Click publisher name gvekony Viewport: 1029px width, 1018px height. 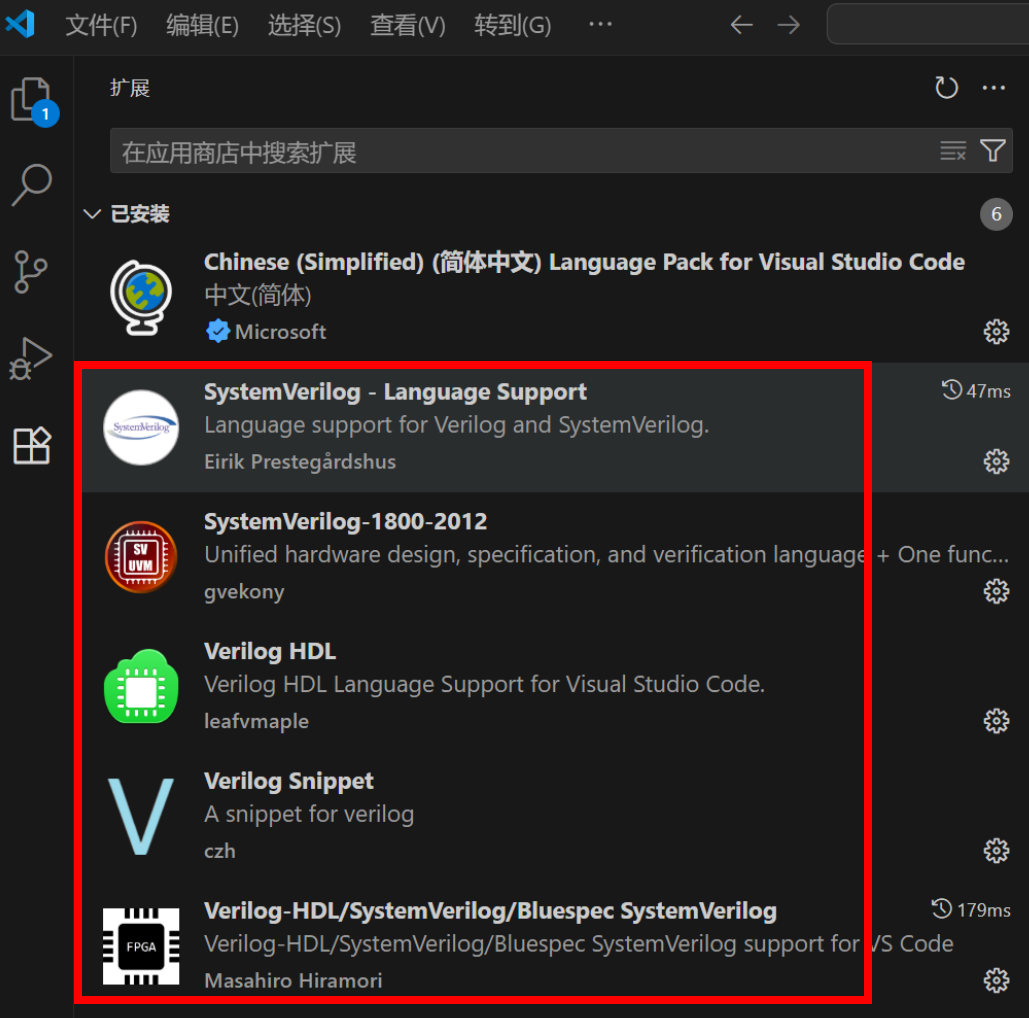(244, 591)
